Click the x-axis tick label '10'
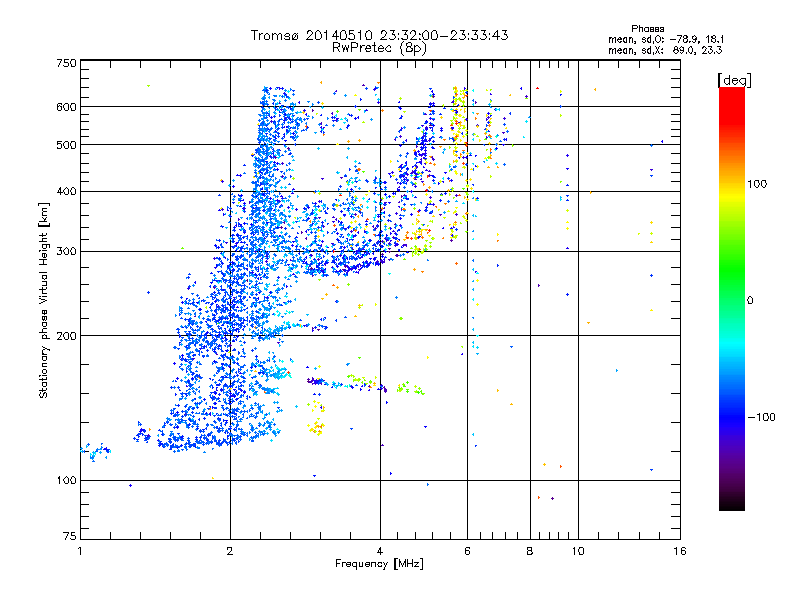The width and height of the screenshot is (800, 600). (578, 551)
